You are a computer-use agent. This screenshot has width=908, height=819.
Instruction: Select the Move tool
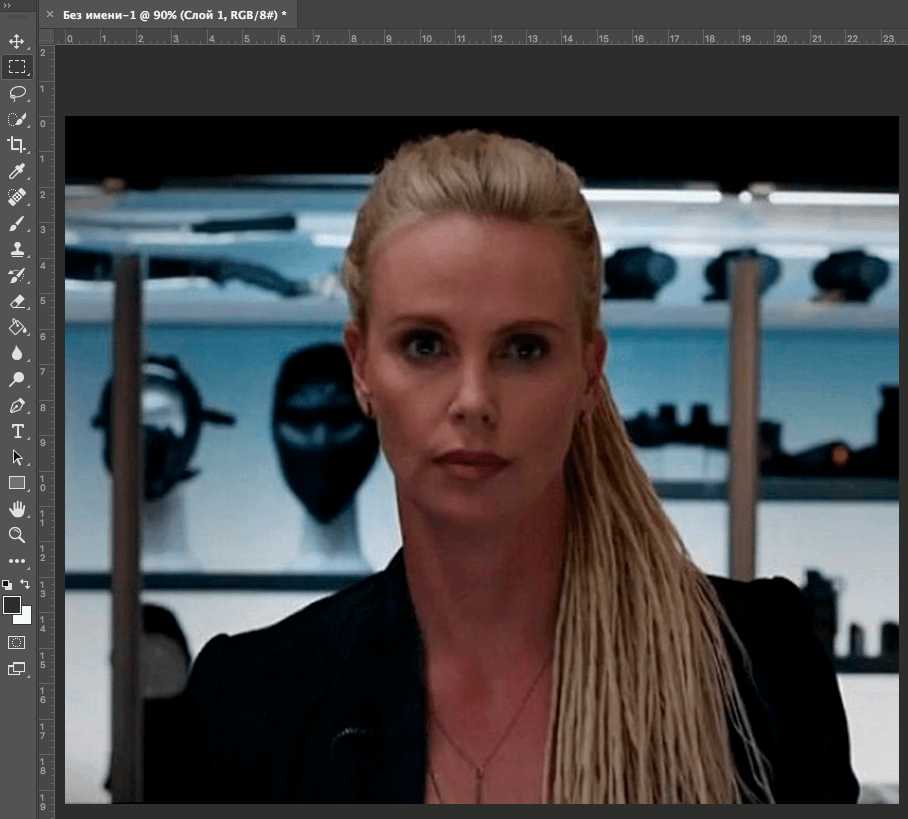tap(16, 41)
